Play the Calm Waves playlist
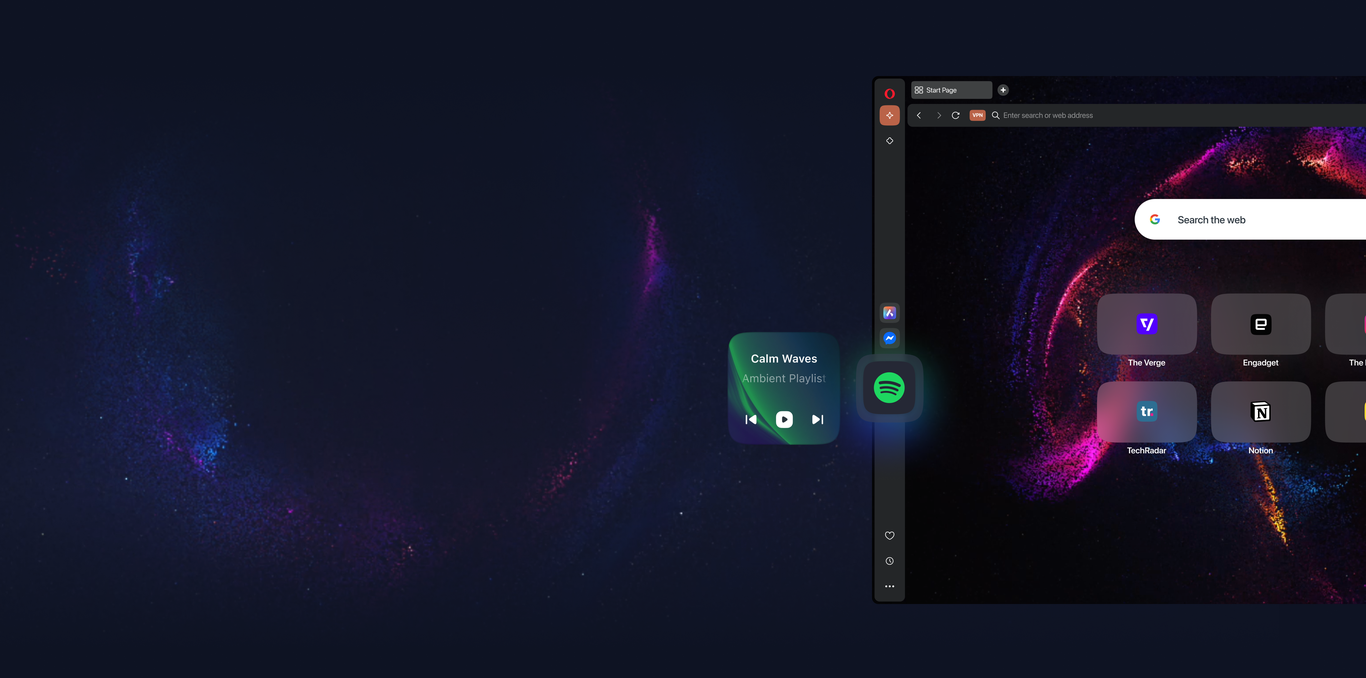The height and width of the screenshot is (678, 1366). click(784, 419)
